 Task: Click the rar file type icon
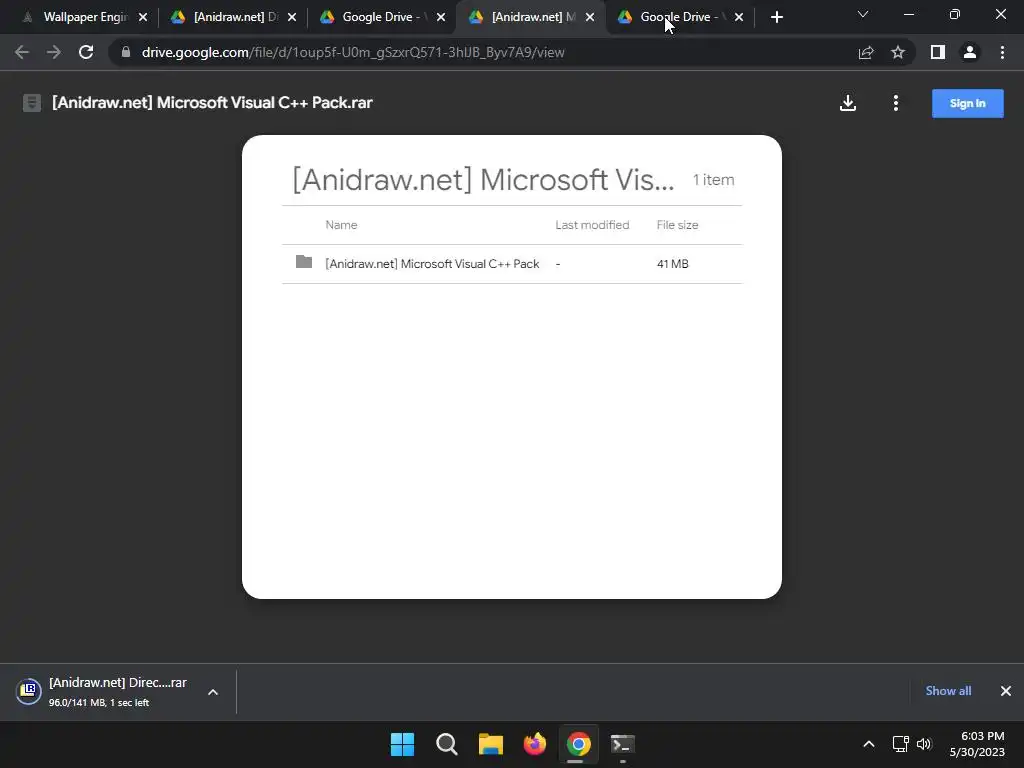pos(31,103)
